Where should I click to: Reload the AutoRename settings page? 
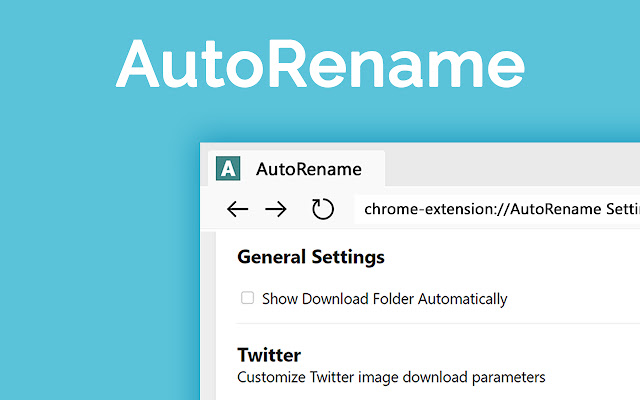(322, 209)
